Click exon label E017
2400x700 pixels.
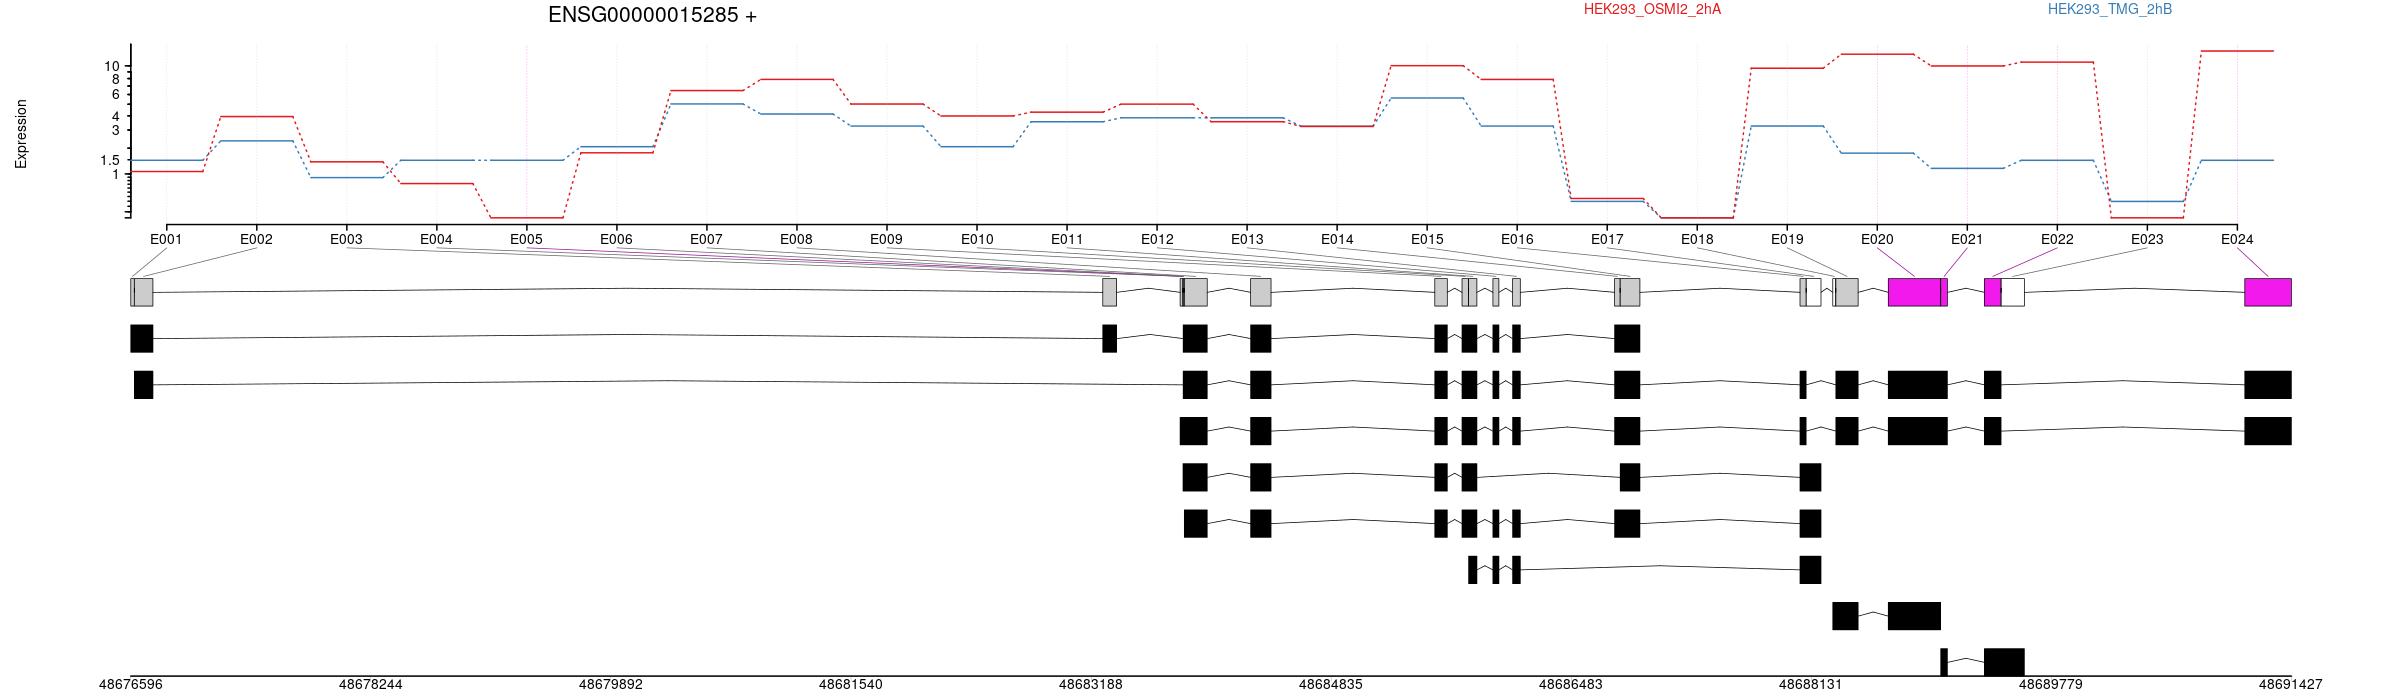point(1607,239)
